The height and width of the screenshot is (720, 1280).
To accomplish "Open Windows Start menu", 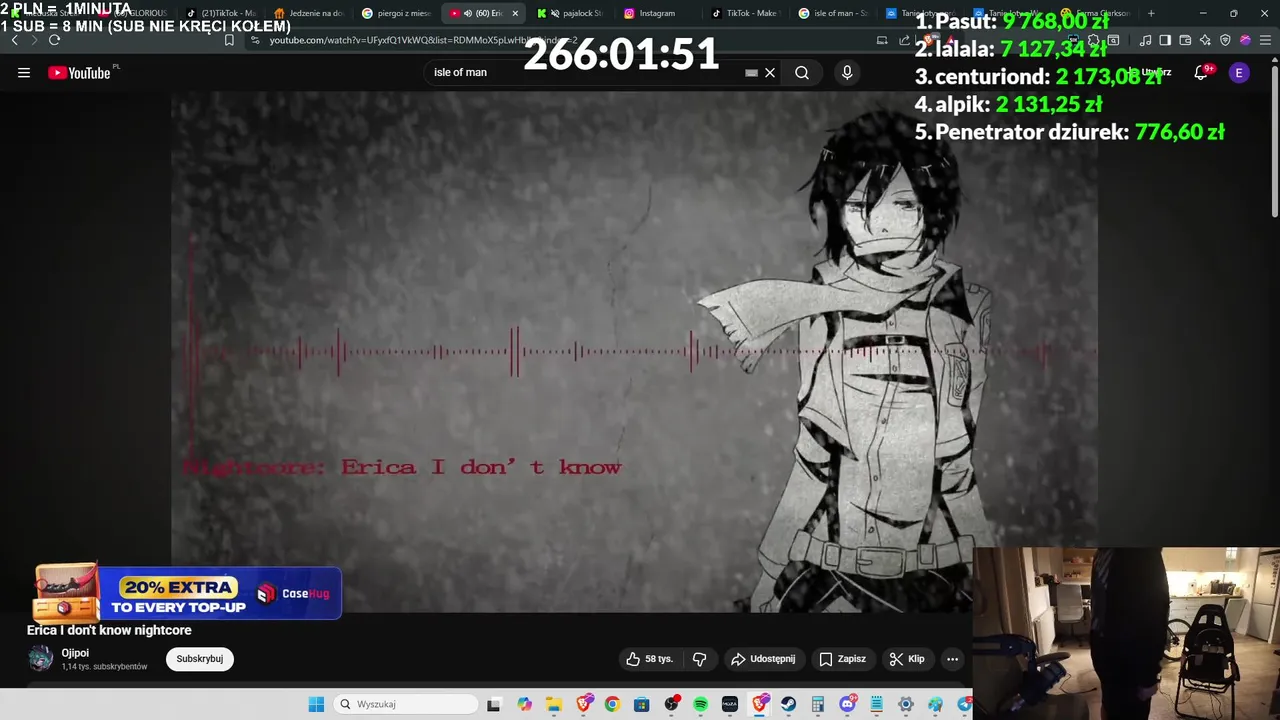I will tap(316, 704).
